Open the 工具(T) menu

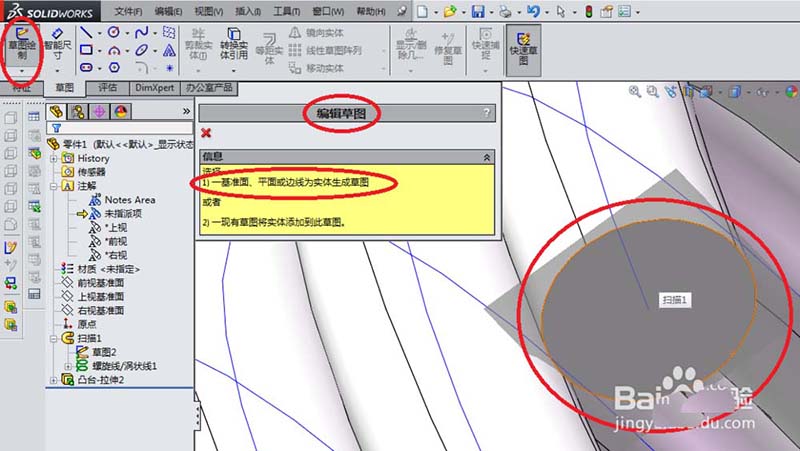pos(287,11)
